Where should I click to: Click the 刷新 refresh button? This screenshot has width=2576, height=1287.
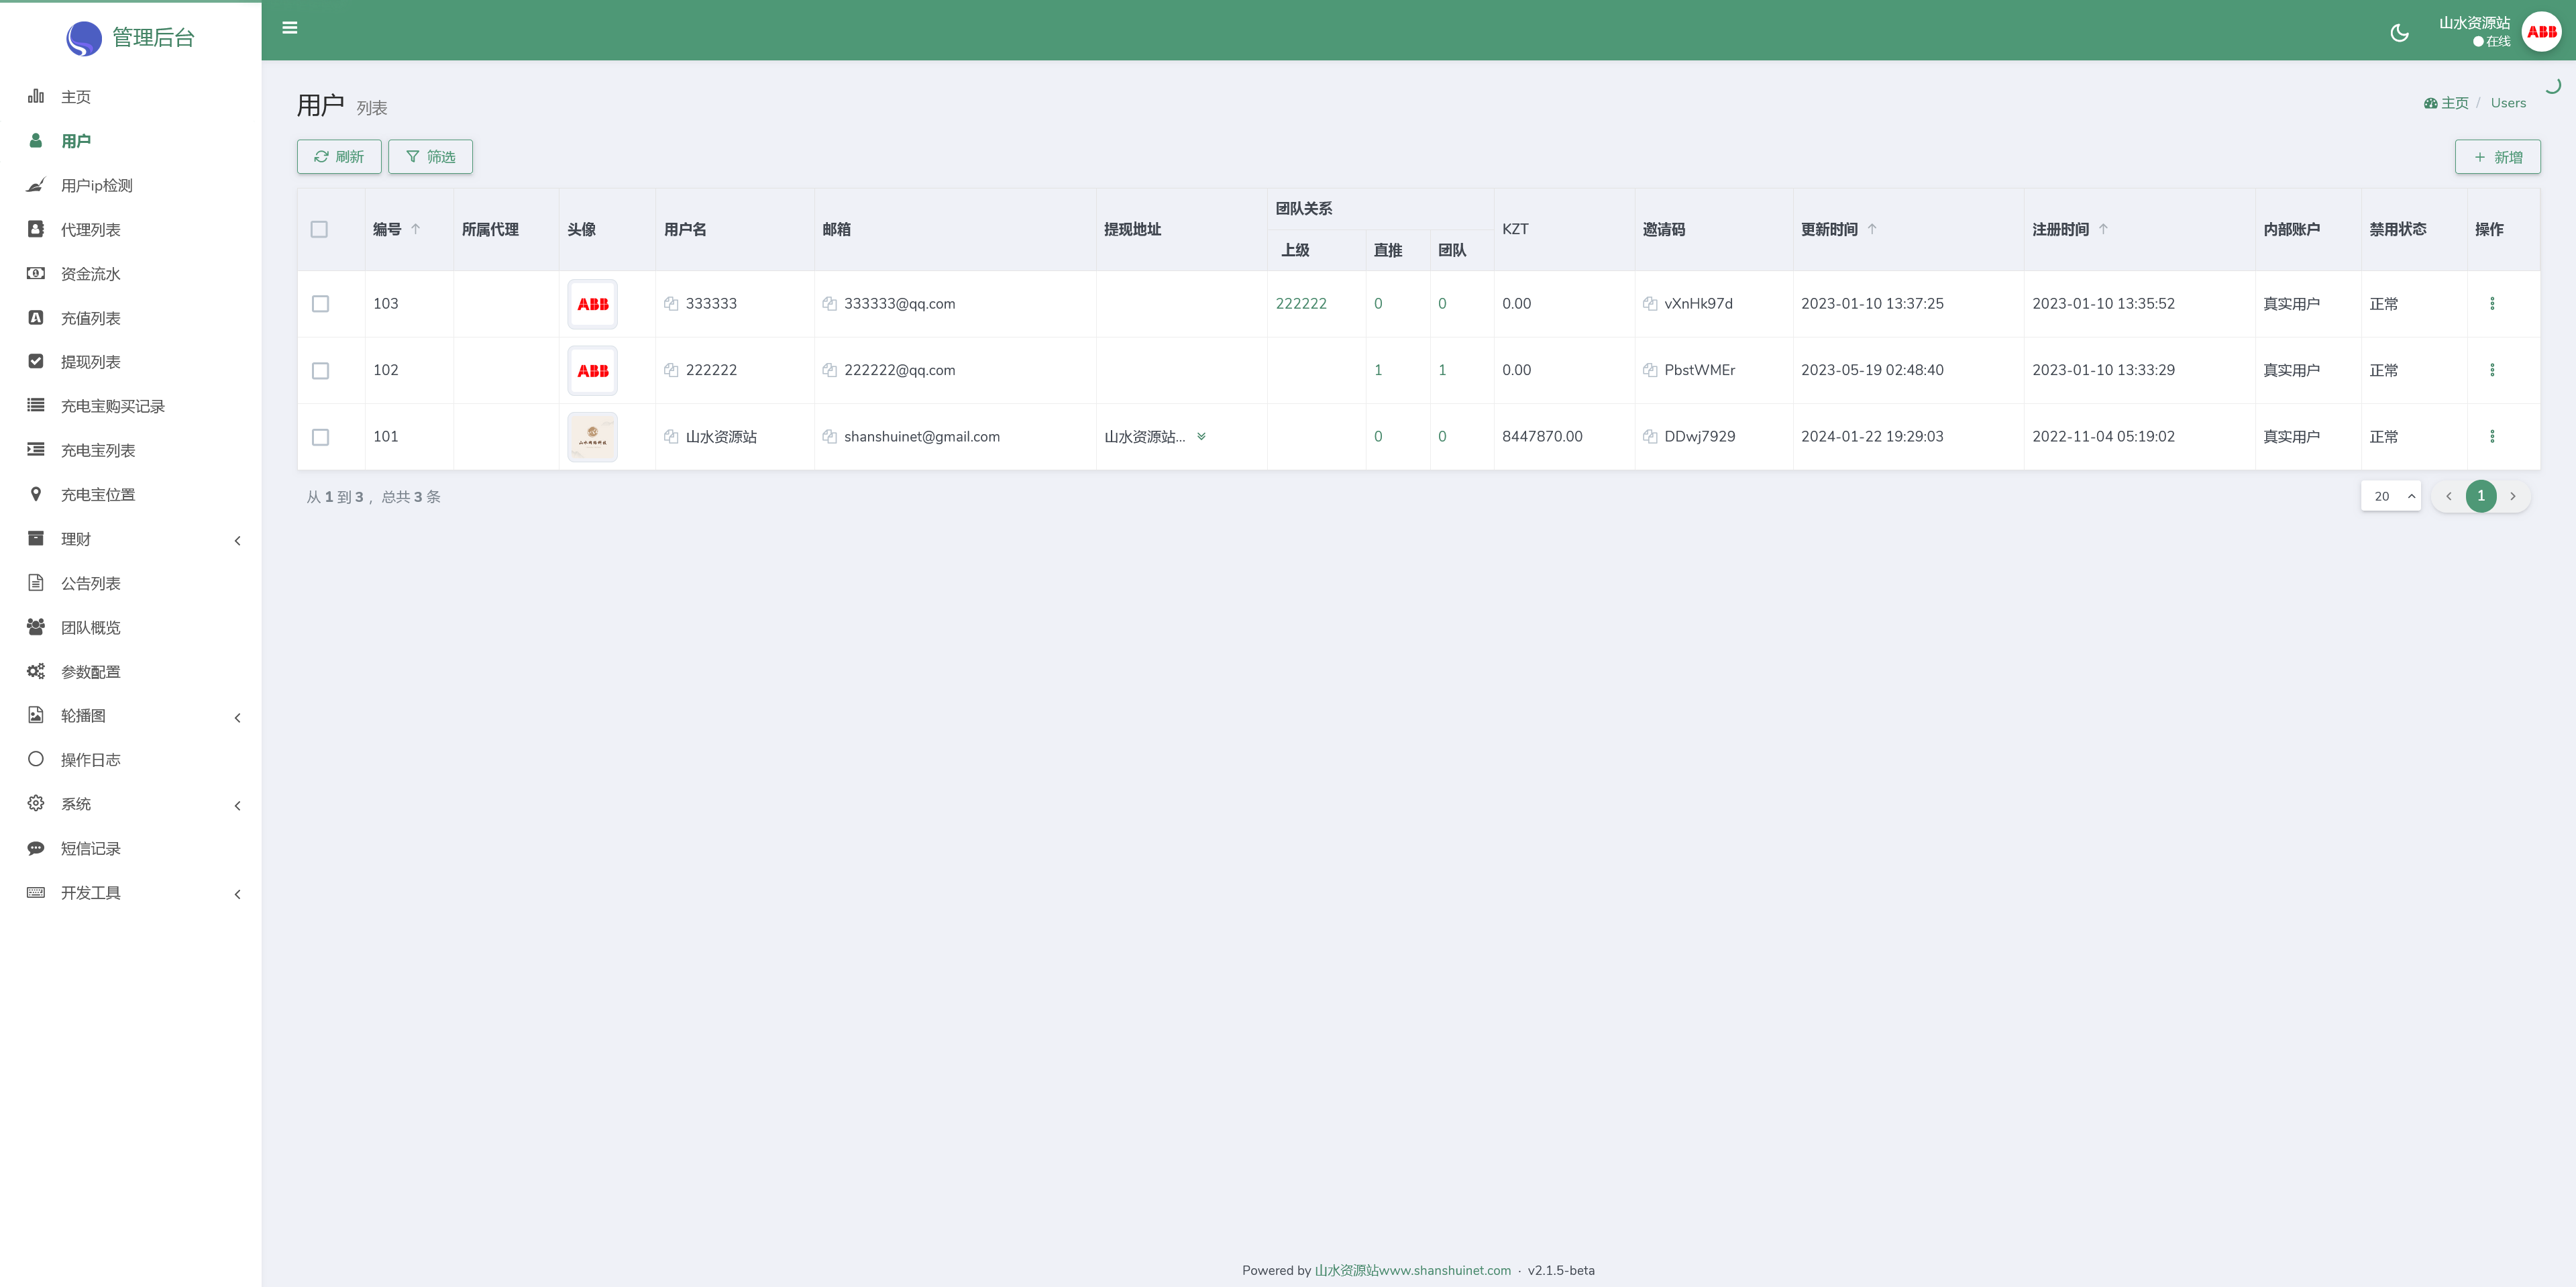[x=339, y=157]
